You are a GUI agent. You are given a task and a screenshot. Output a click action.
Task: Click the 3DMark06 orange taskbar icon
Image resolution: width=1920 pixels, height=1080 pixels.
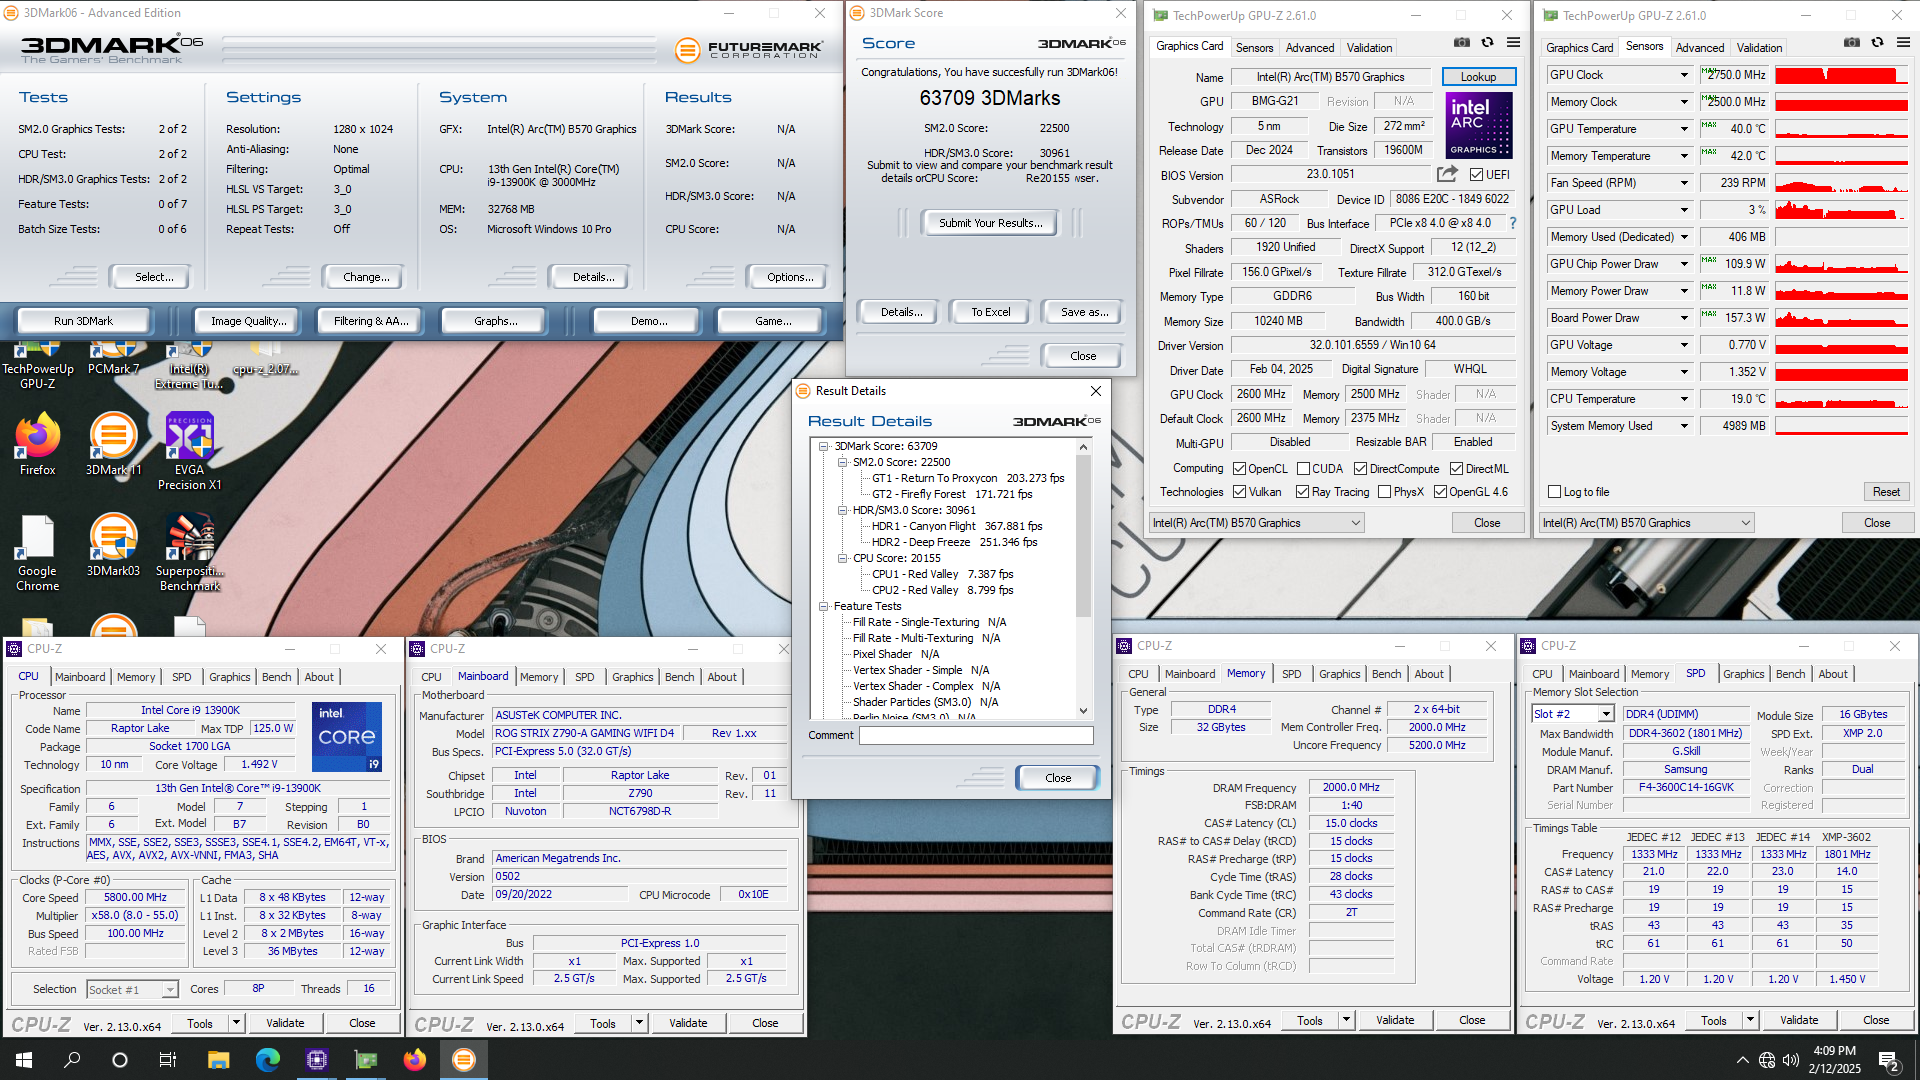tap(463, 1060)
